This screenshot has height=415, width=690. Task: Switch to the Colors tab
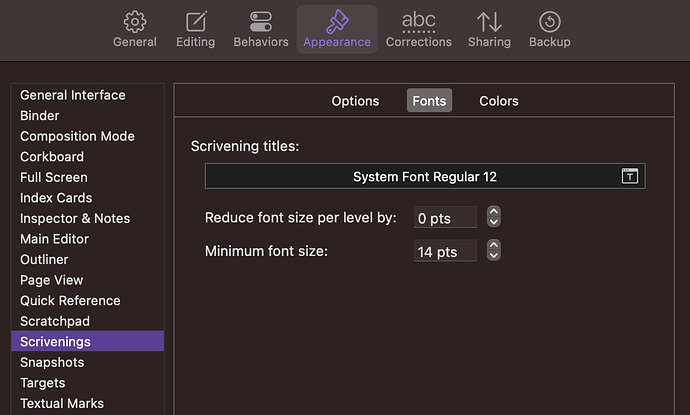click(x=499, y=101)
